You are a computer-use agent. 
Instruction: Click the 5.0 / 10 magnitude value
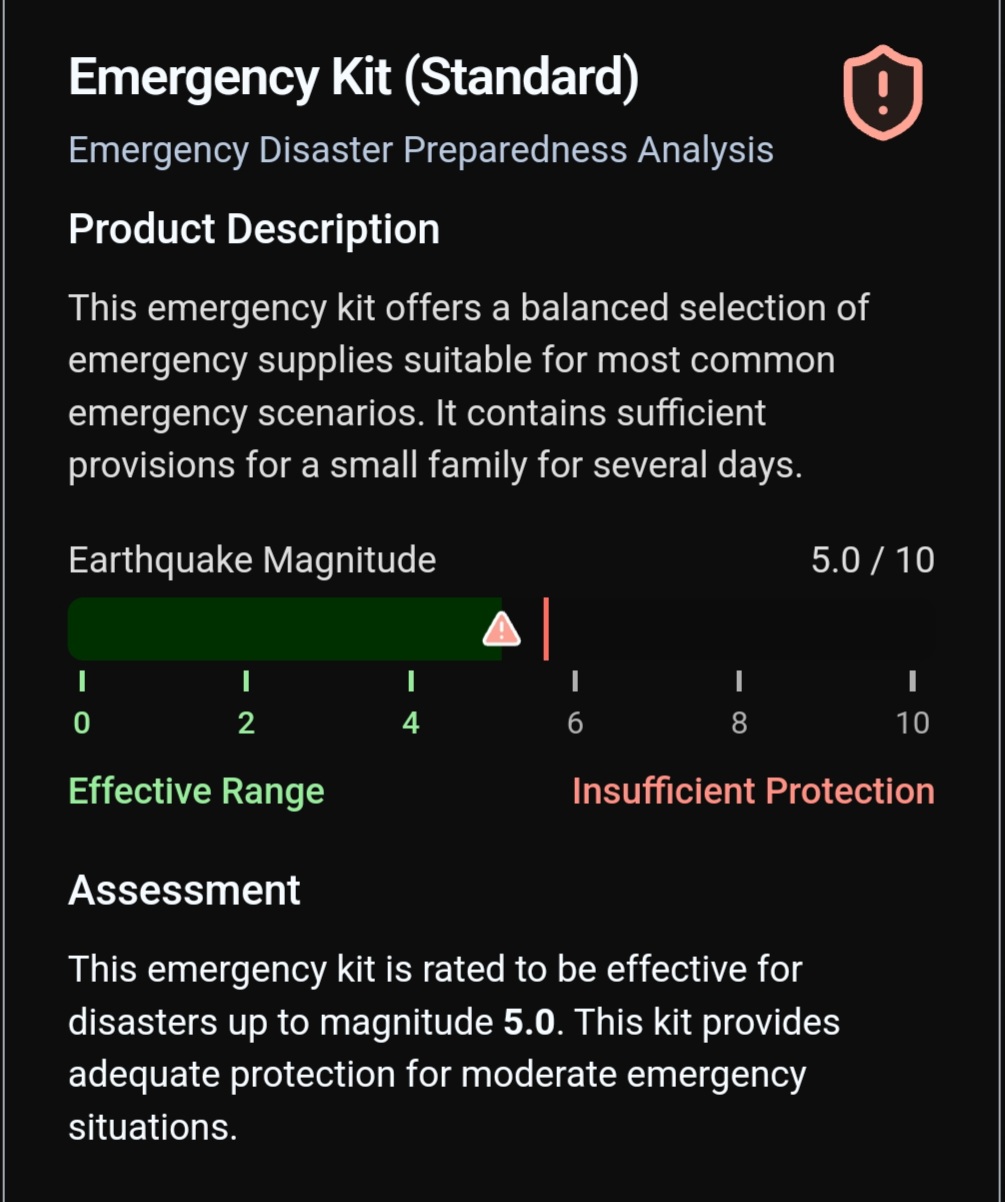point(872,560)
